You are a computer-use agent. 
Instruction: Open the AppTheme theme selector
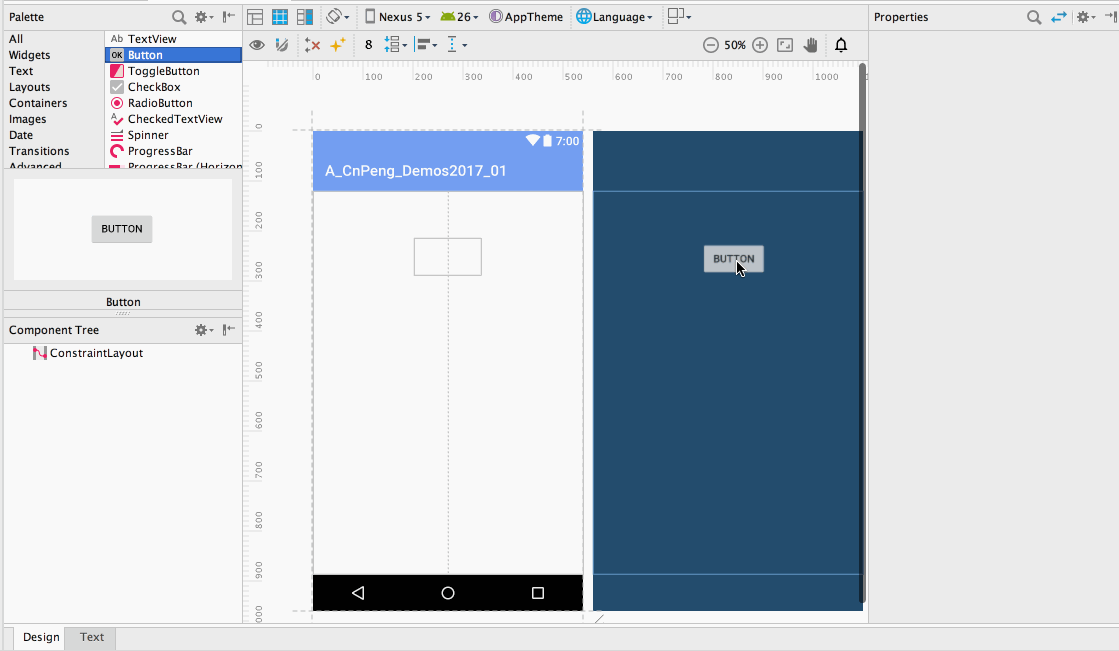pyautogui.click(x=526, y=17)
